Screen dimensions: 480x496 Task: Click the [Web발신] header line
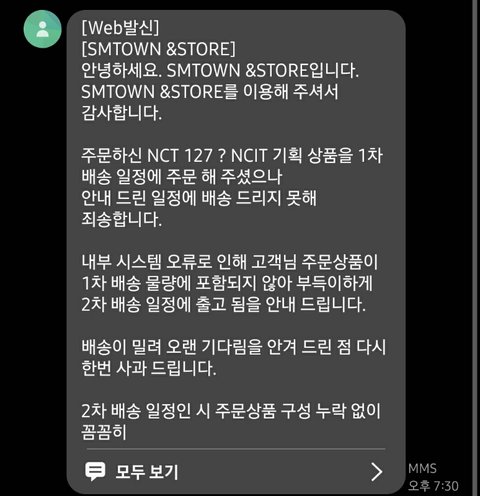[120, 28]
